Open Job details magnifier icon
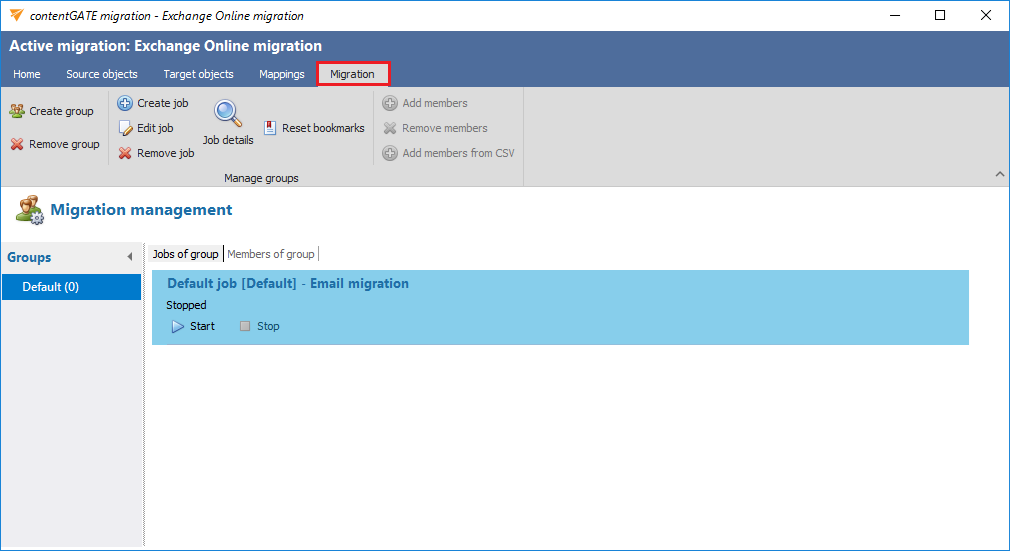 (x=228, y=114)
